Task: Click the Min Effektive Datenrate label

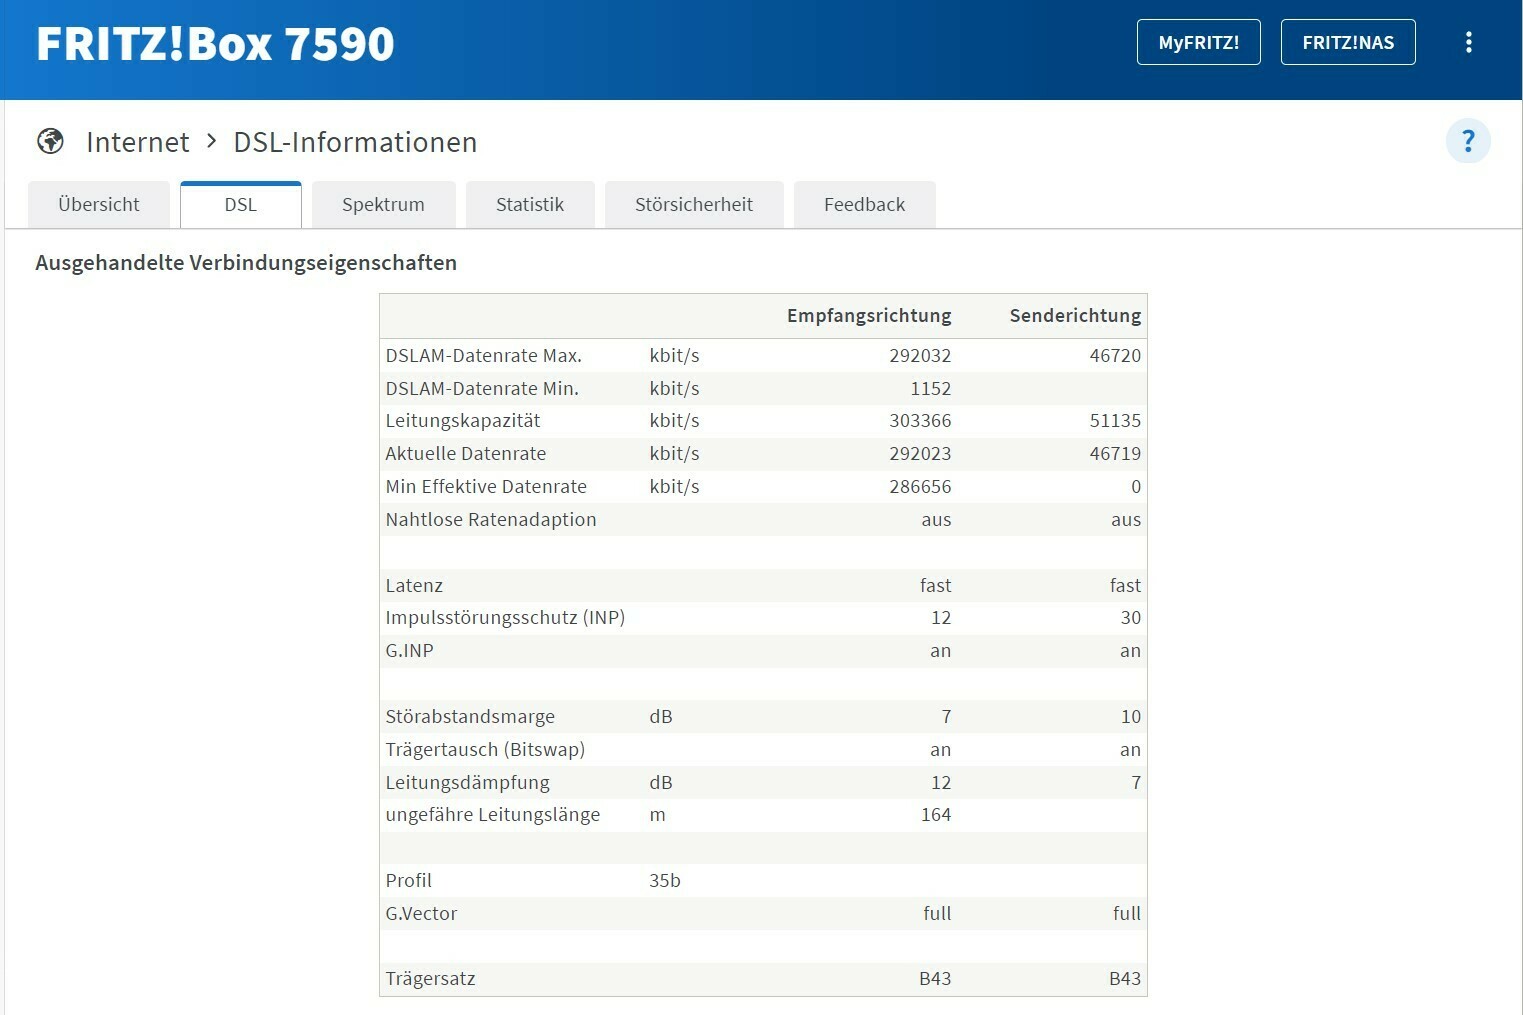Action: (x=486, y=487)
